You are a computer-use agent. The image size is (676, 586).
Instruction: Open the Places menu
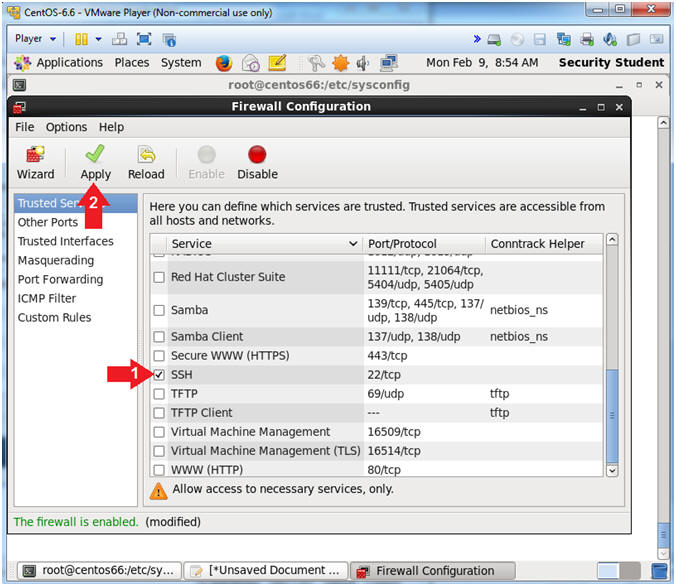[x=132, y=63]
